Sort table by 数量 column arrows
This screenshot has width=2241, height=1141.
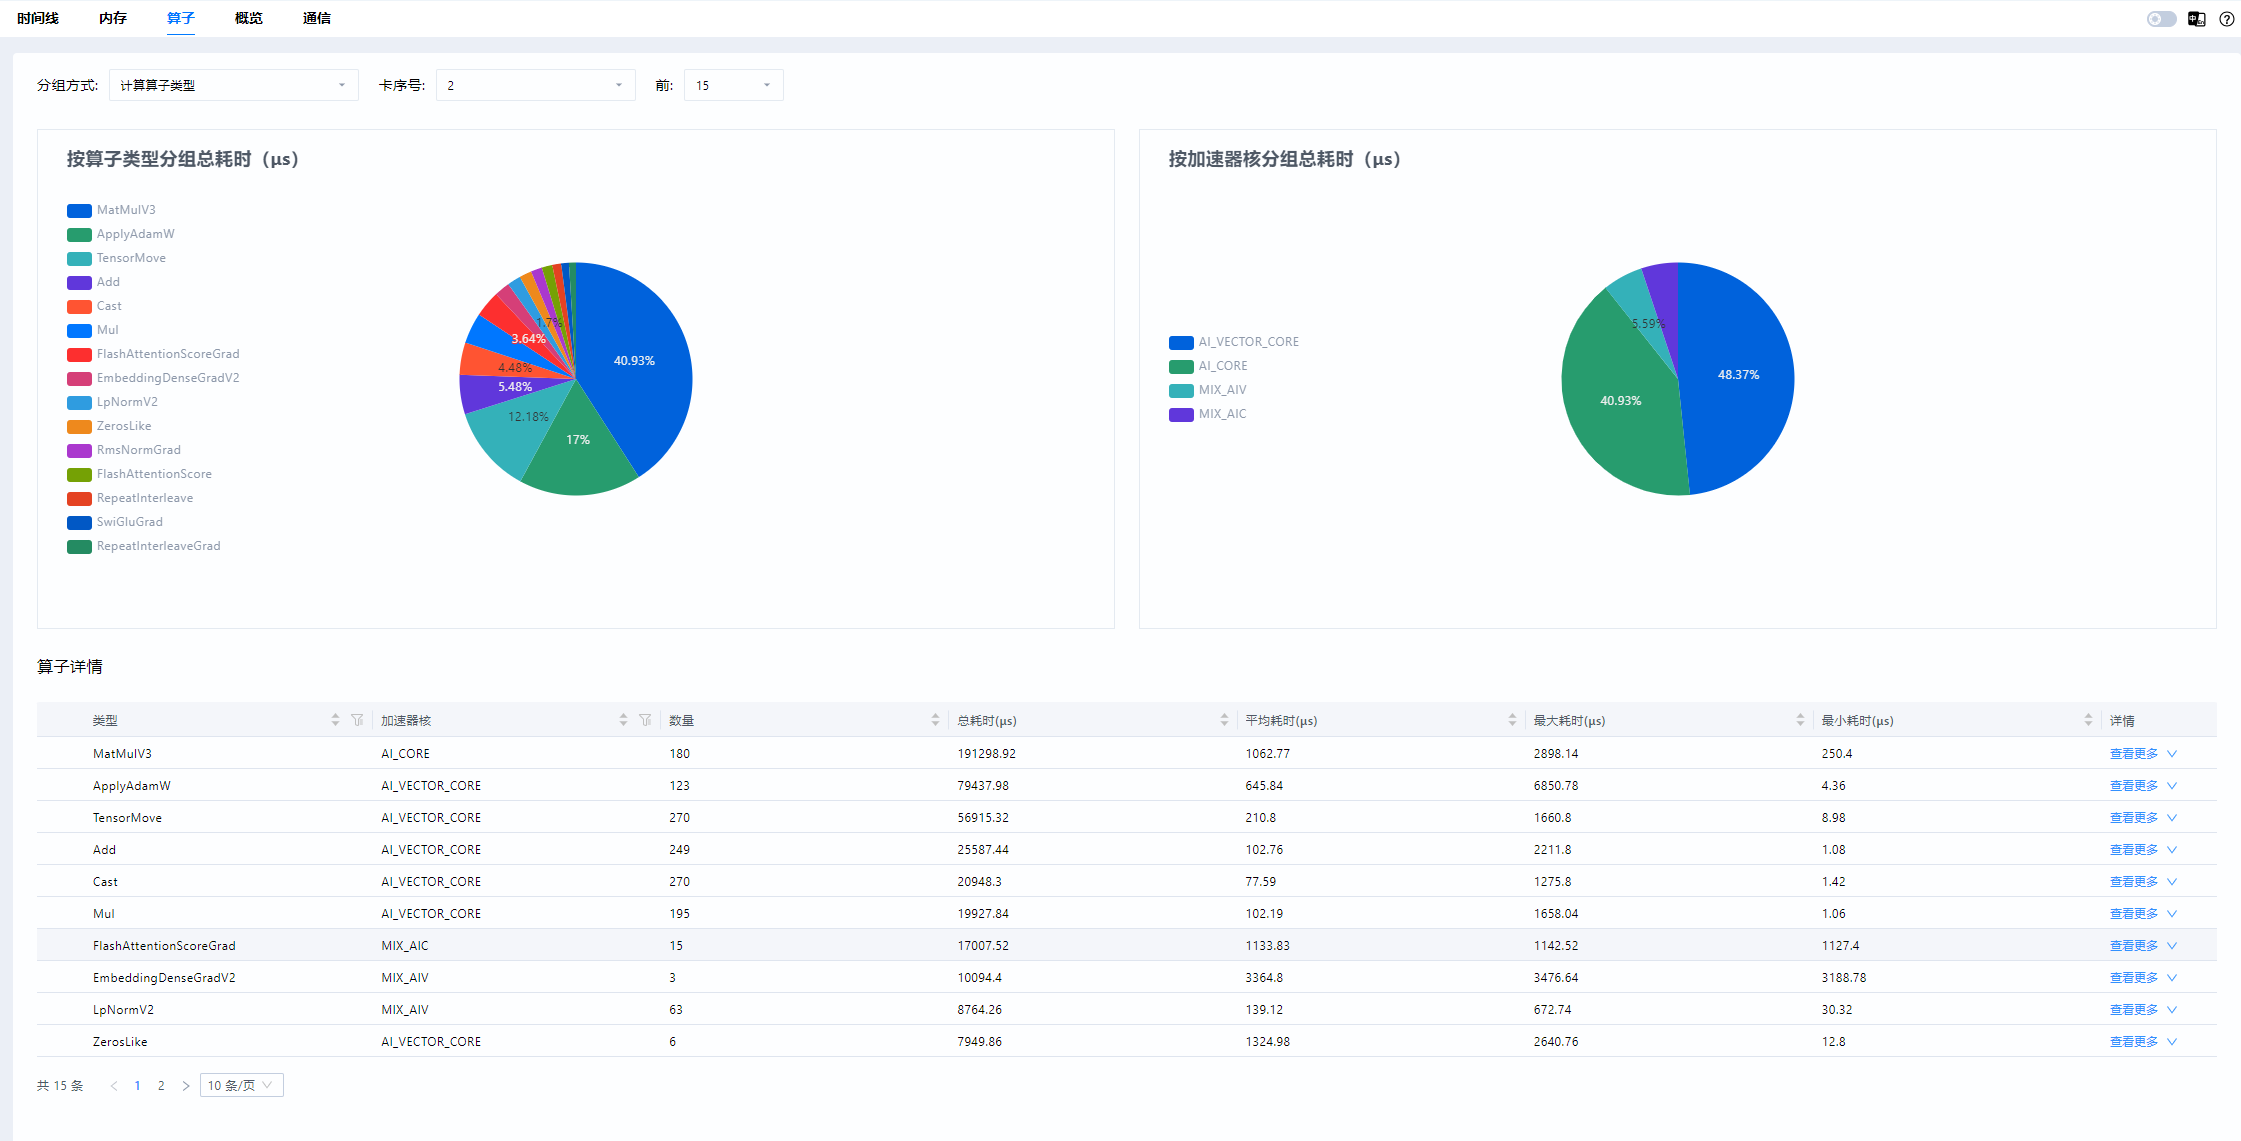pos(935,720)
